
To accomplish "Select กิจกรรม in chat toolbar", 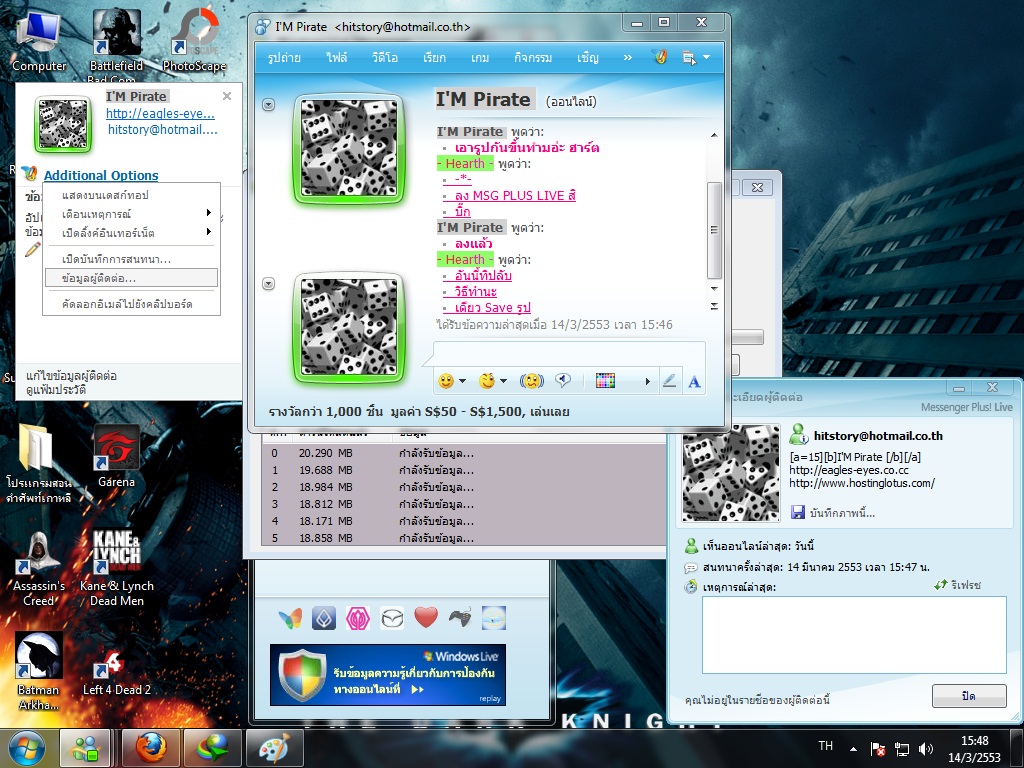I will 533,57.
